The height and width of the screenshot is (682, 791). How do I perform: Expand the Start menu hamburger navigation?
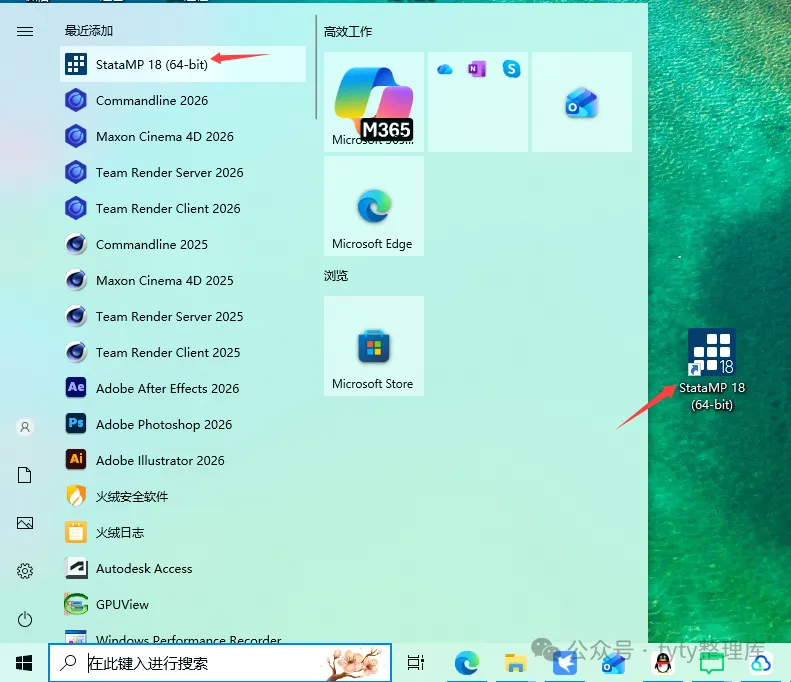pyautogui.click(x=25, y=32)
